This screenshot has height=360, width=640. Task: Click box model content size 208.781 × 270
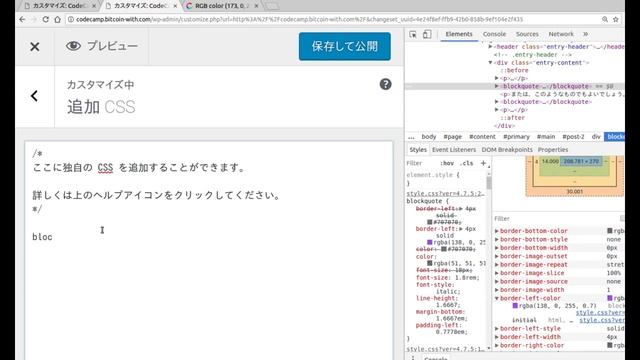580,161
